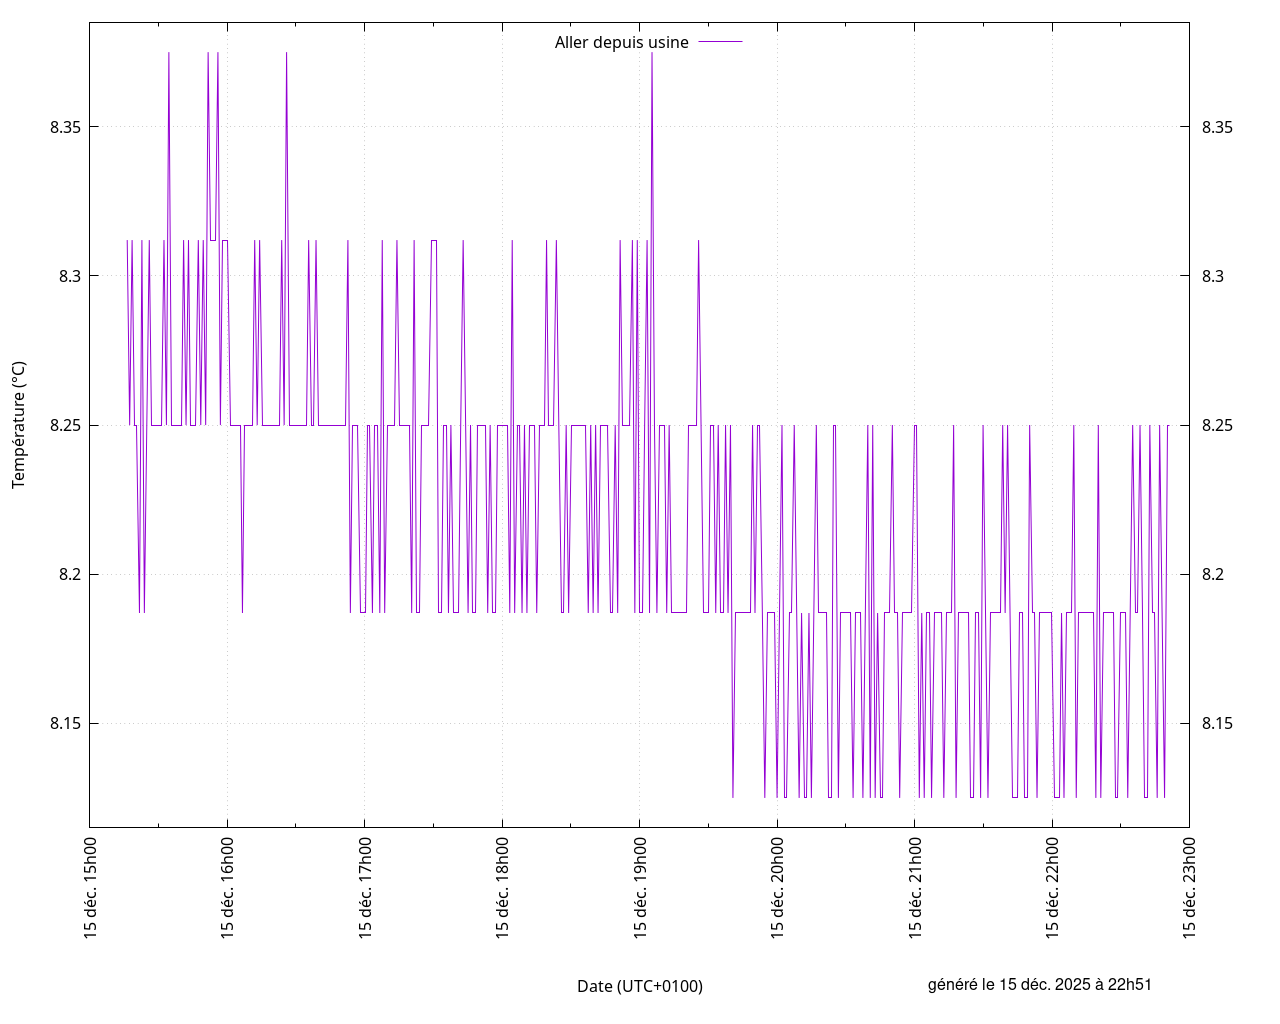Click the 8.15 tick on left axis
The height and width of the screenshot is (1024, 1280).
pyautogui.click(x=66, y=724)
